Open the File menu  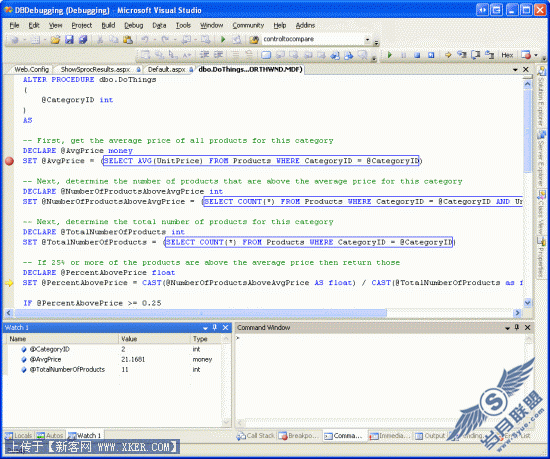pos(14,25)
